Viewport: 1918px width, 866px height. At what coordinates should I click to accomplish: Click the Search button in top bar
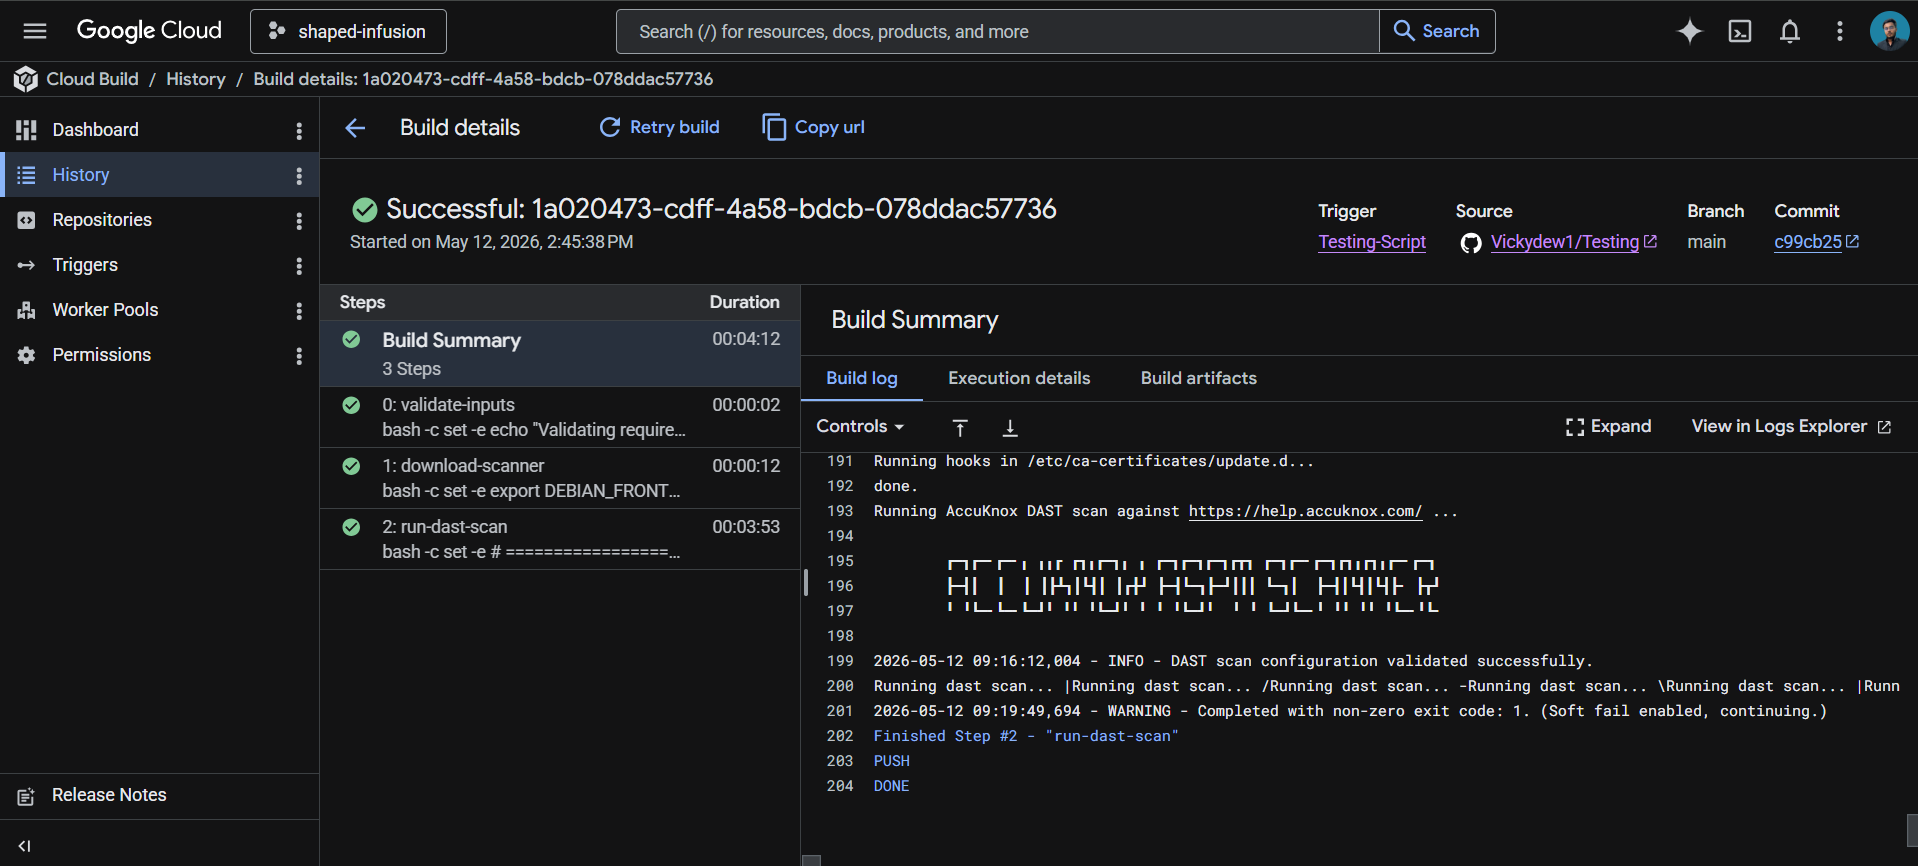pyautogui.click(x=1437, y=32)
